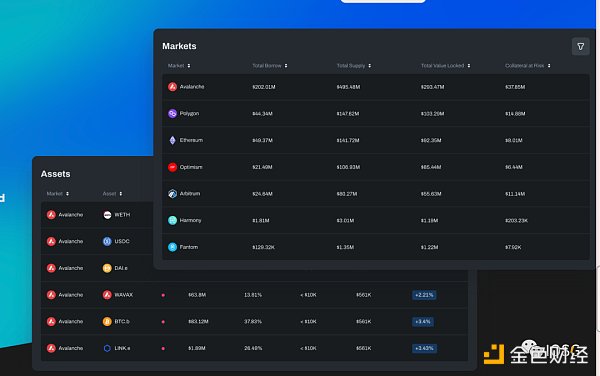Click the WETH asset icon
The height and width of the screenshot is (376, 600).
pos(107,215)
